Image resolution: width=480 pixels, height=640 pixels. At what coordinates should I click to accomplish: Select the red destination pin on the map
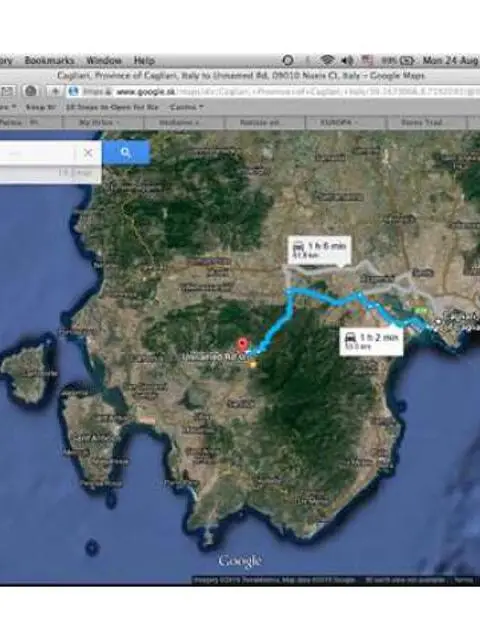click(243, 345)
